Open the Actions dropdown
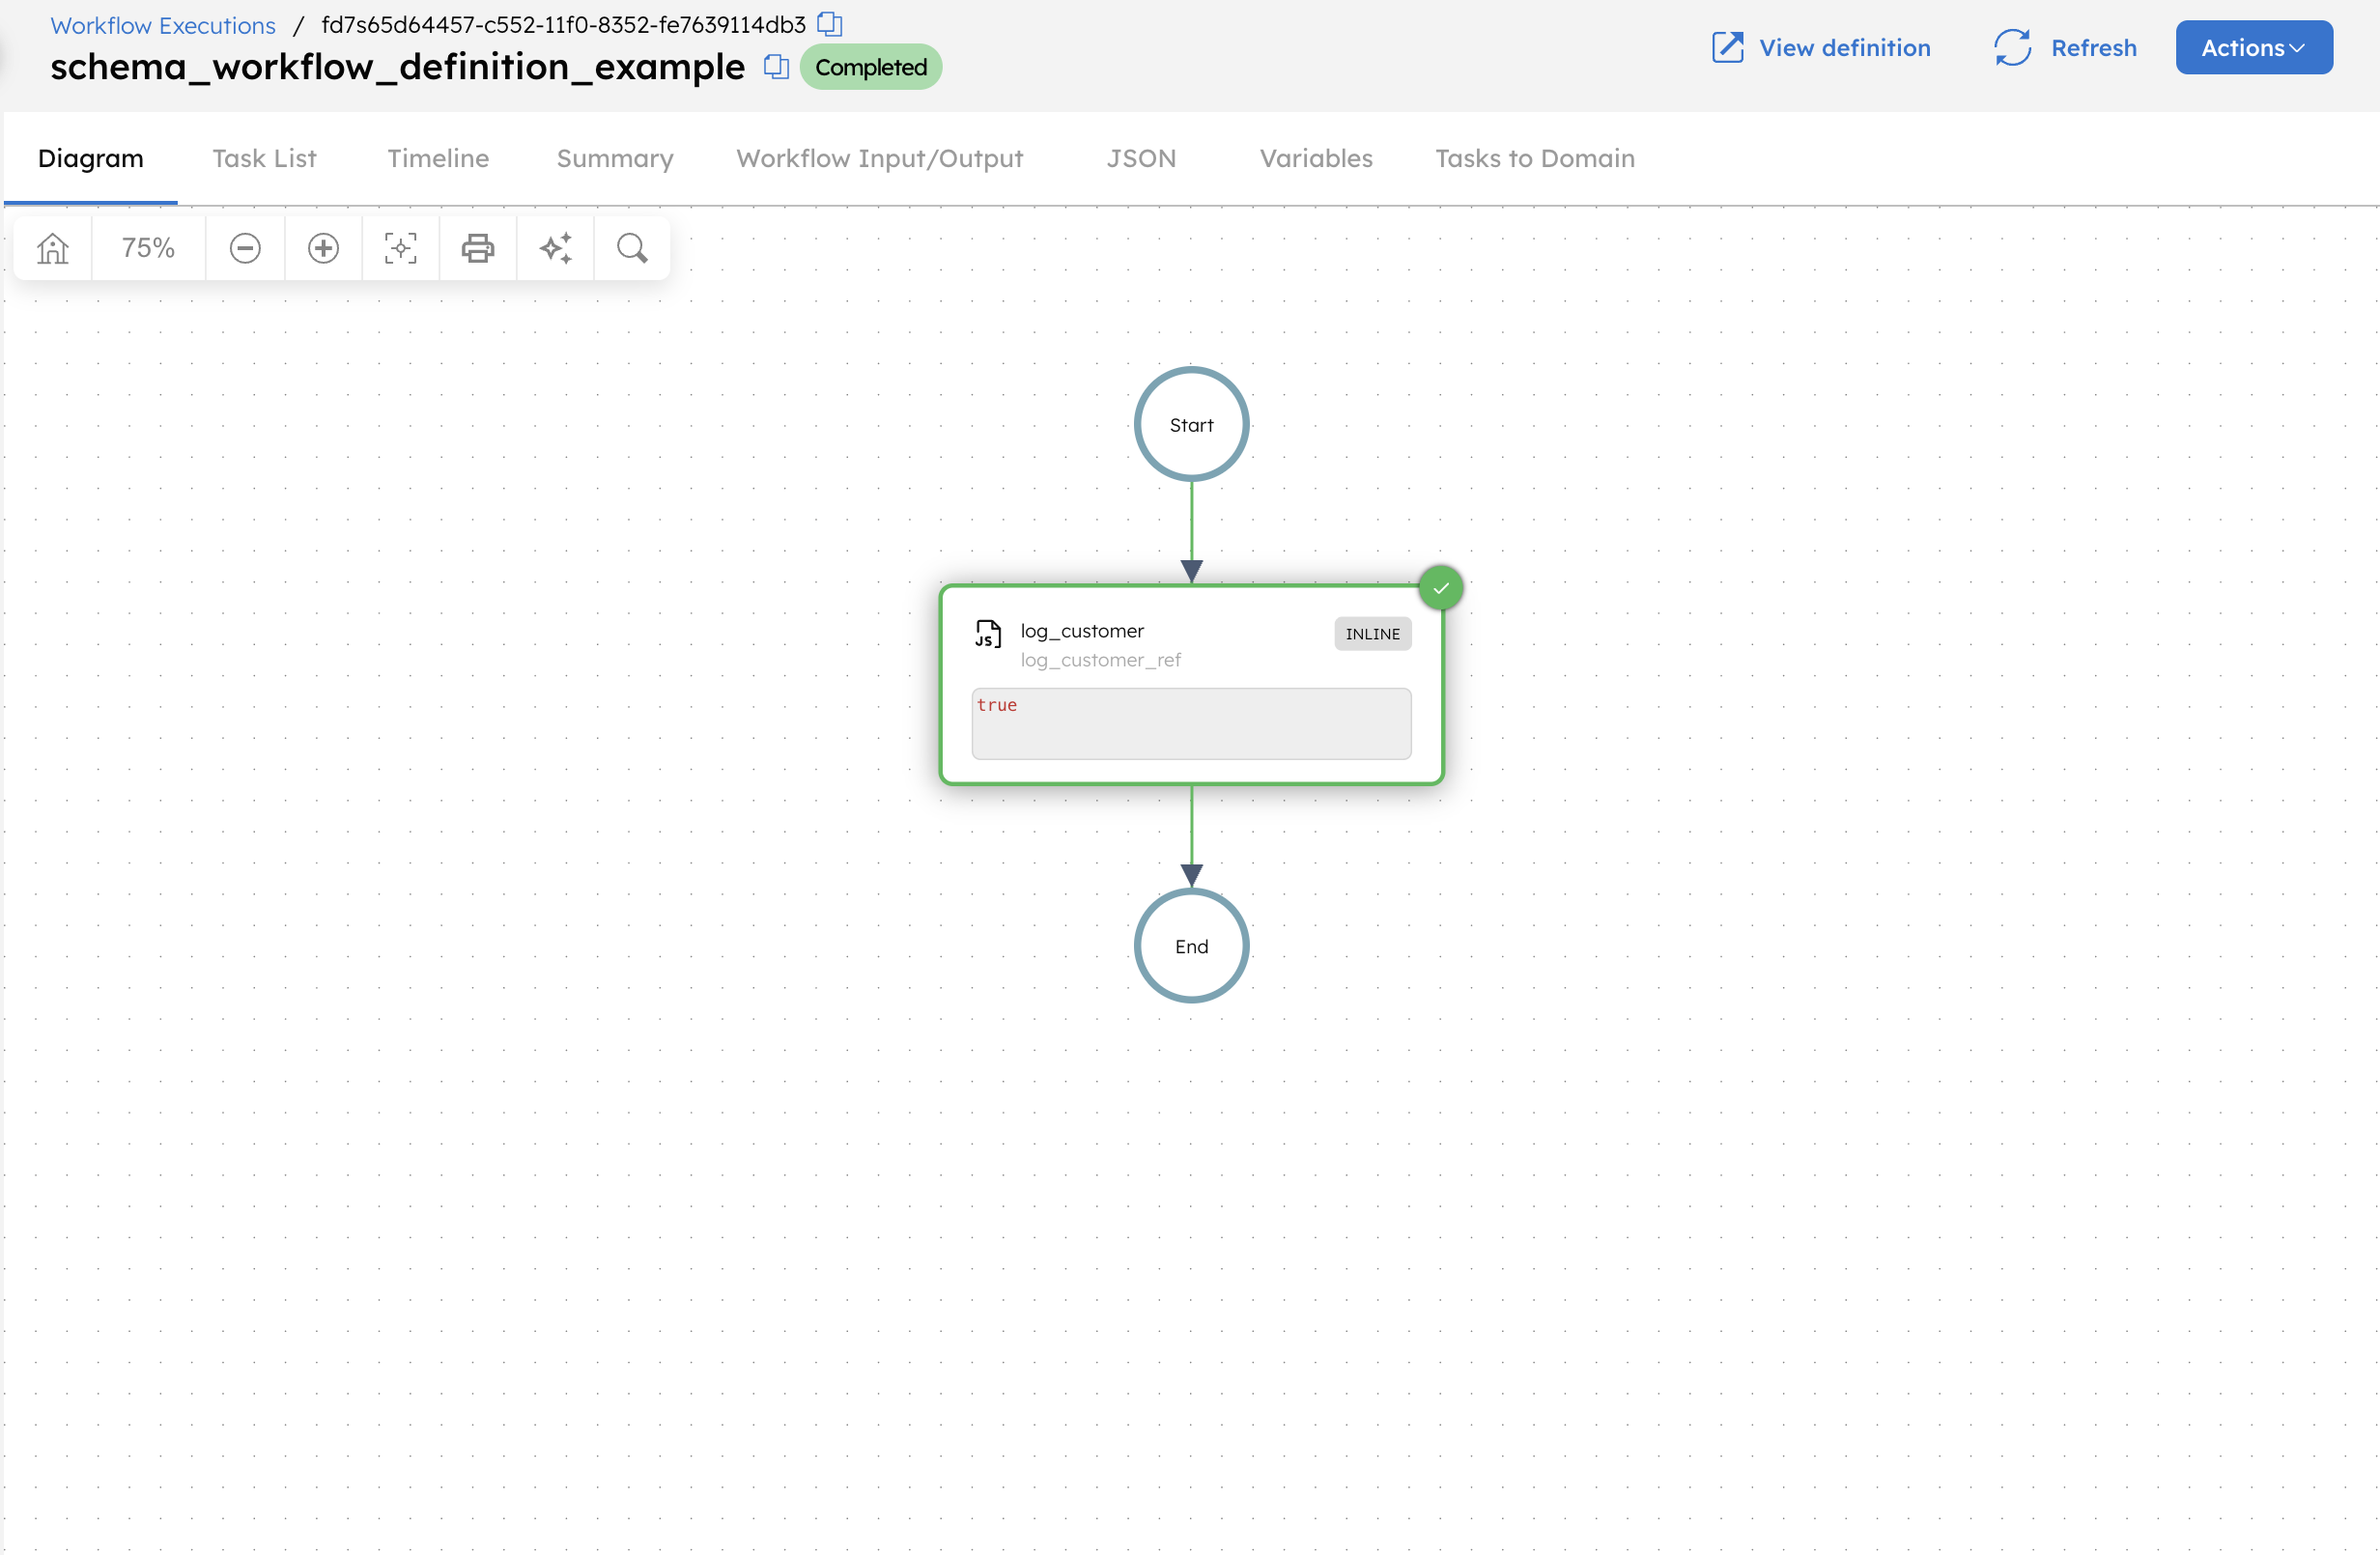 [2253, 46]
